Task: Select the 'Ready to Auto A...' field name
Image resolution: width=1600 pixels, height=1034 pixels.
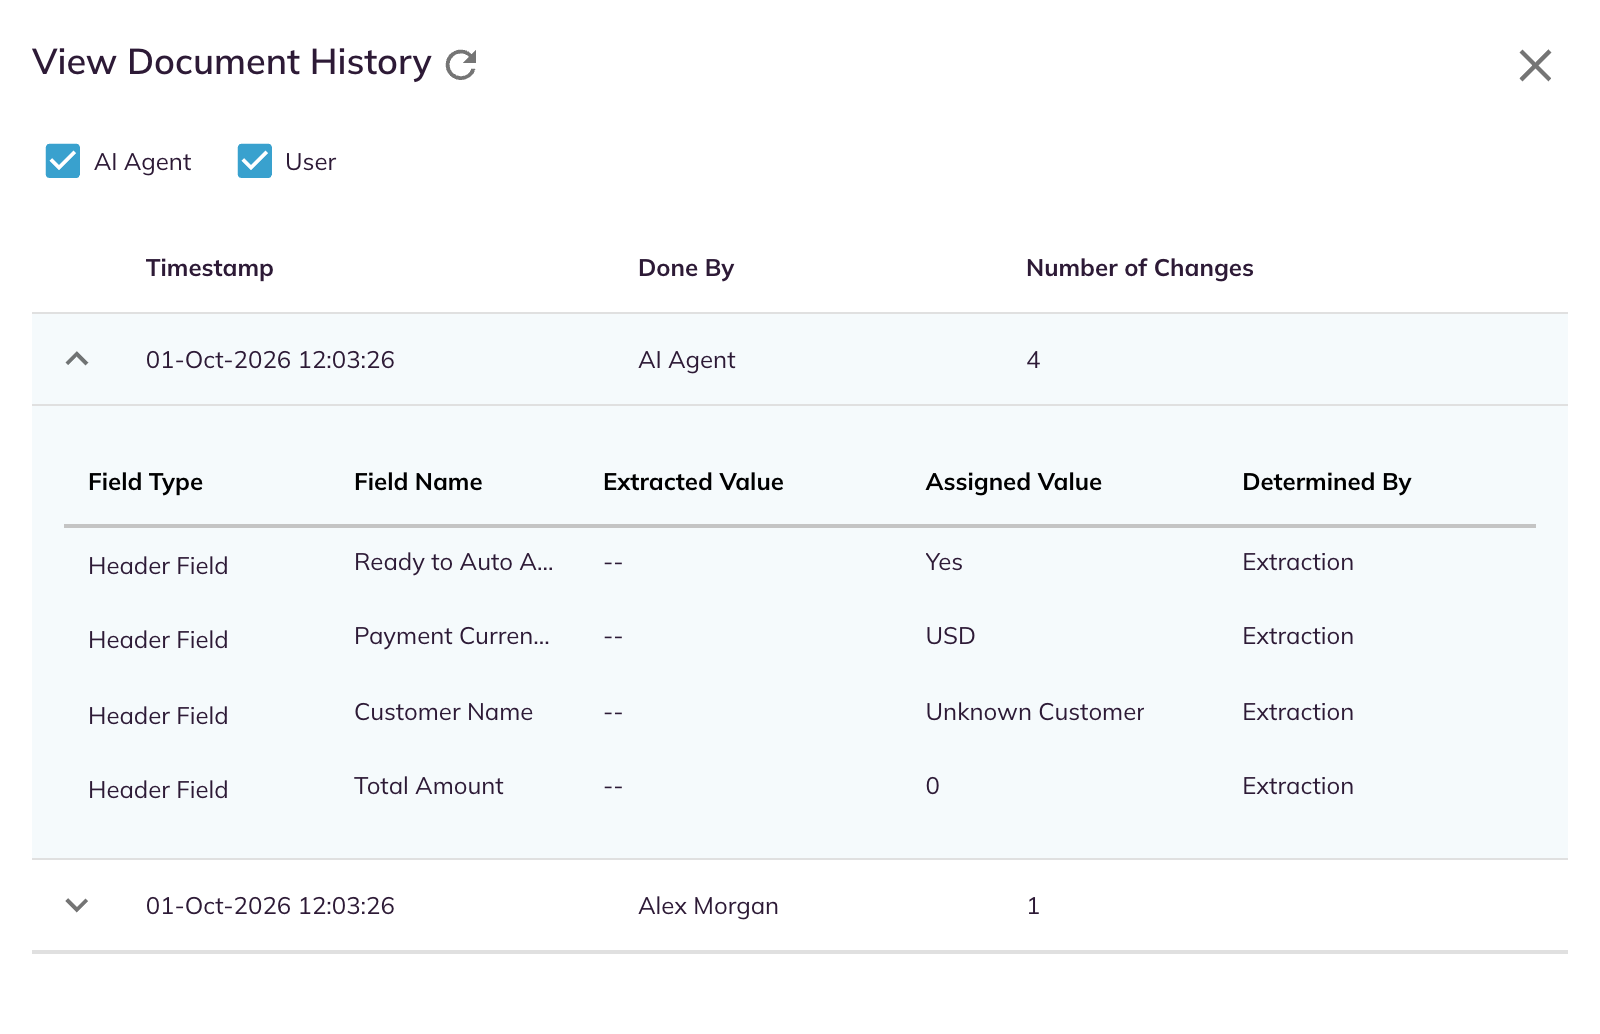Action: 453,562
